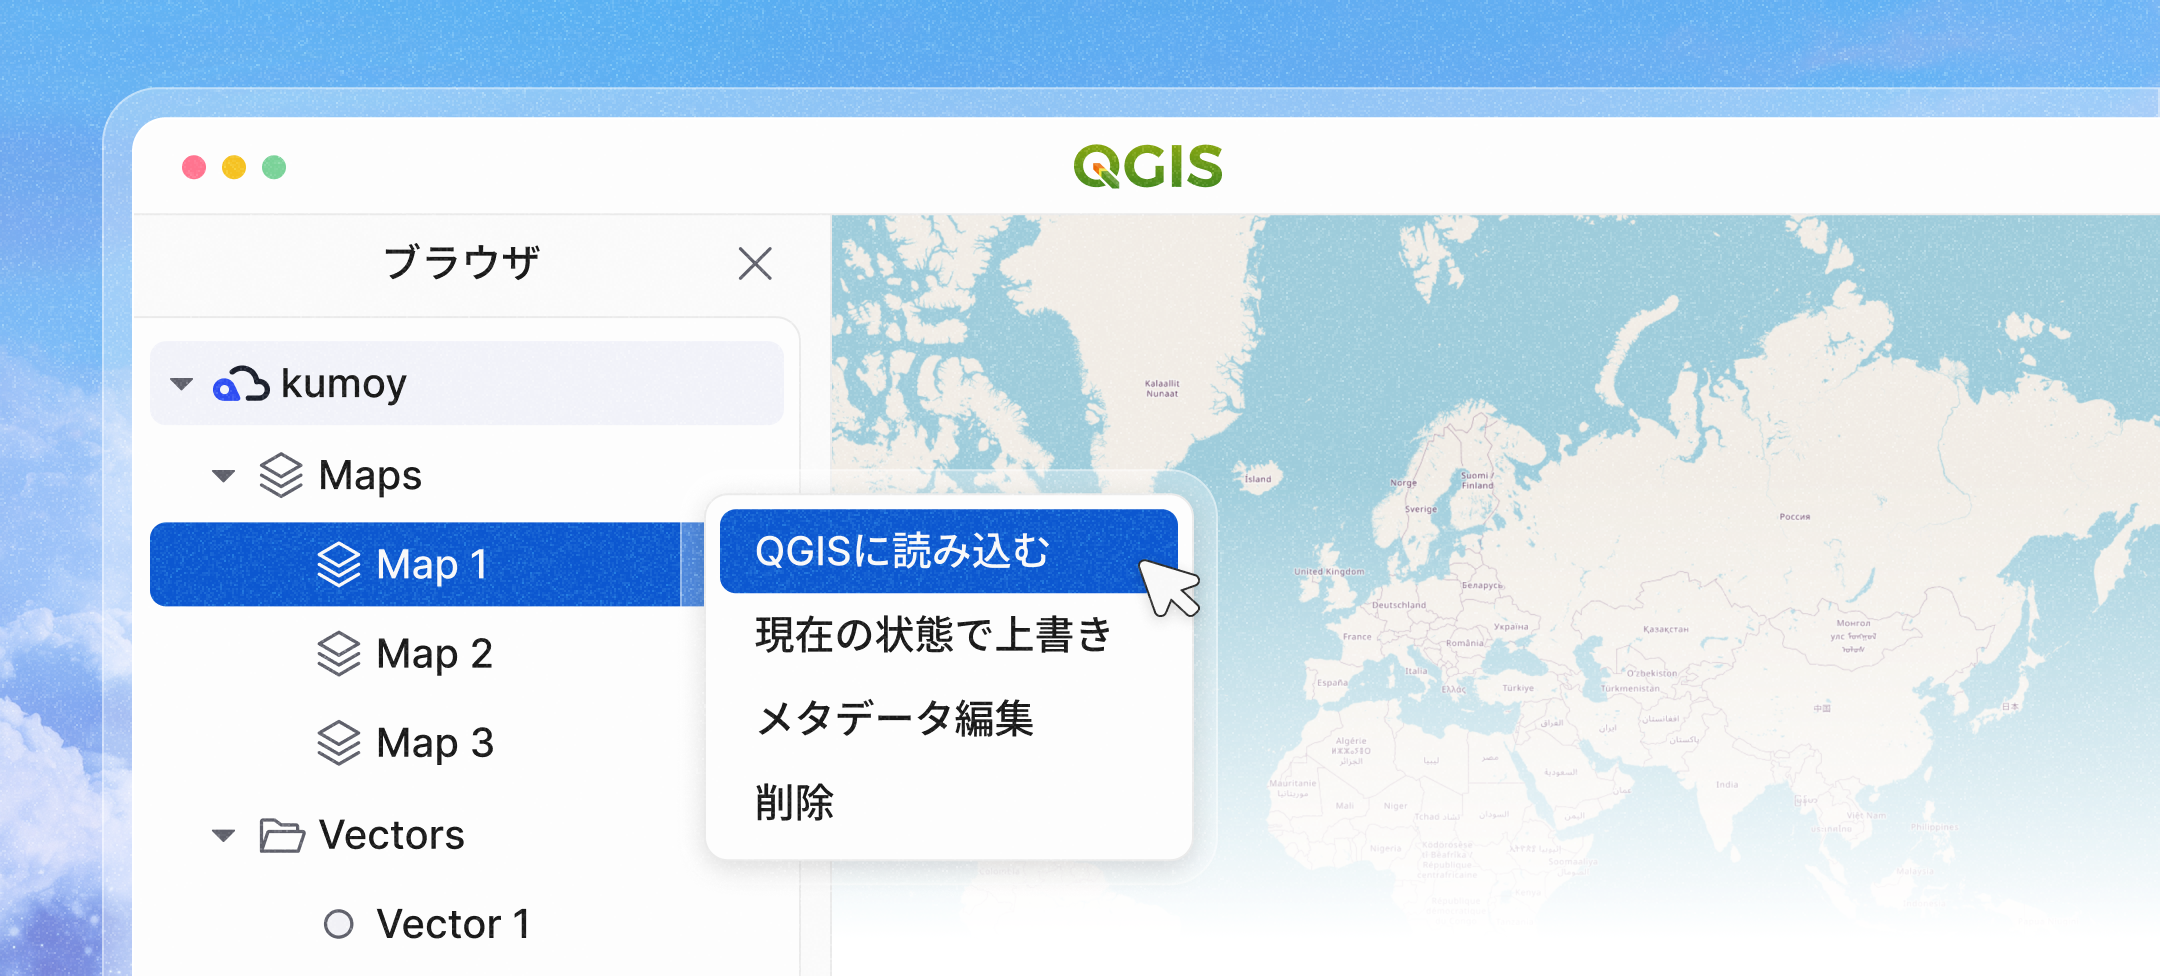The width and height of the screenshot is (2160, 976).
Task: Click the Map 3 layer icon
Action: coord(339,743)
